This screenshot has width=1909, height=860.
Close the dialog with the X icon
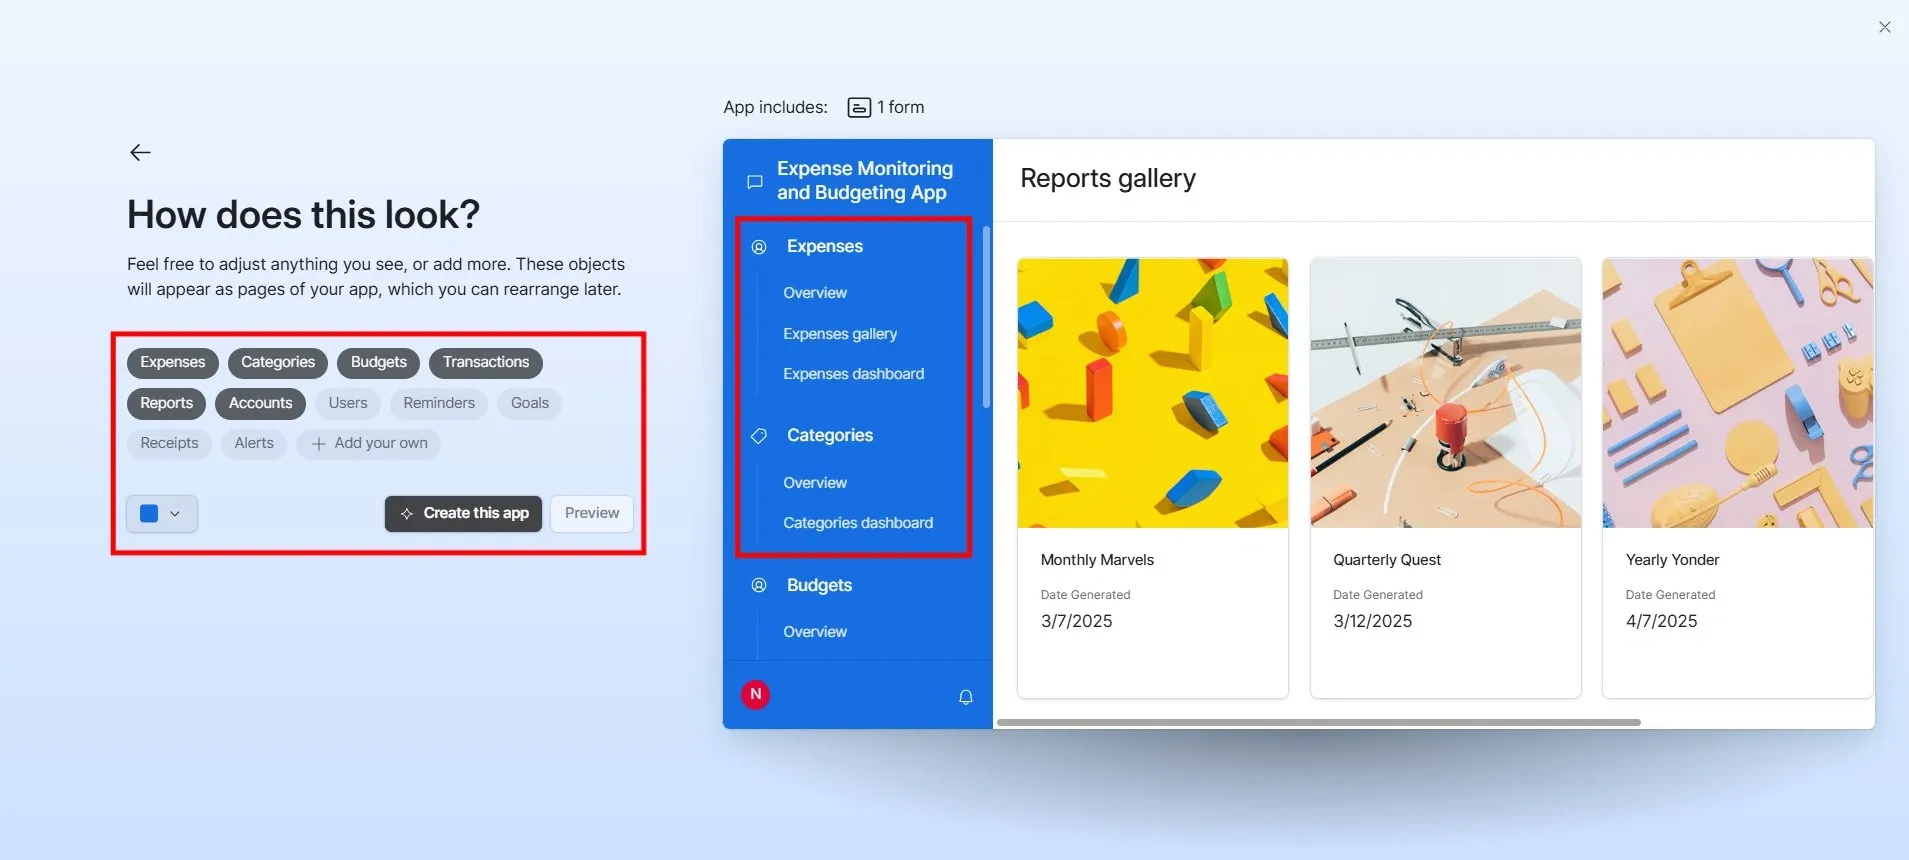click(1884, 27)
